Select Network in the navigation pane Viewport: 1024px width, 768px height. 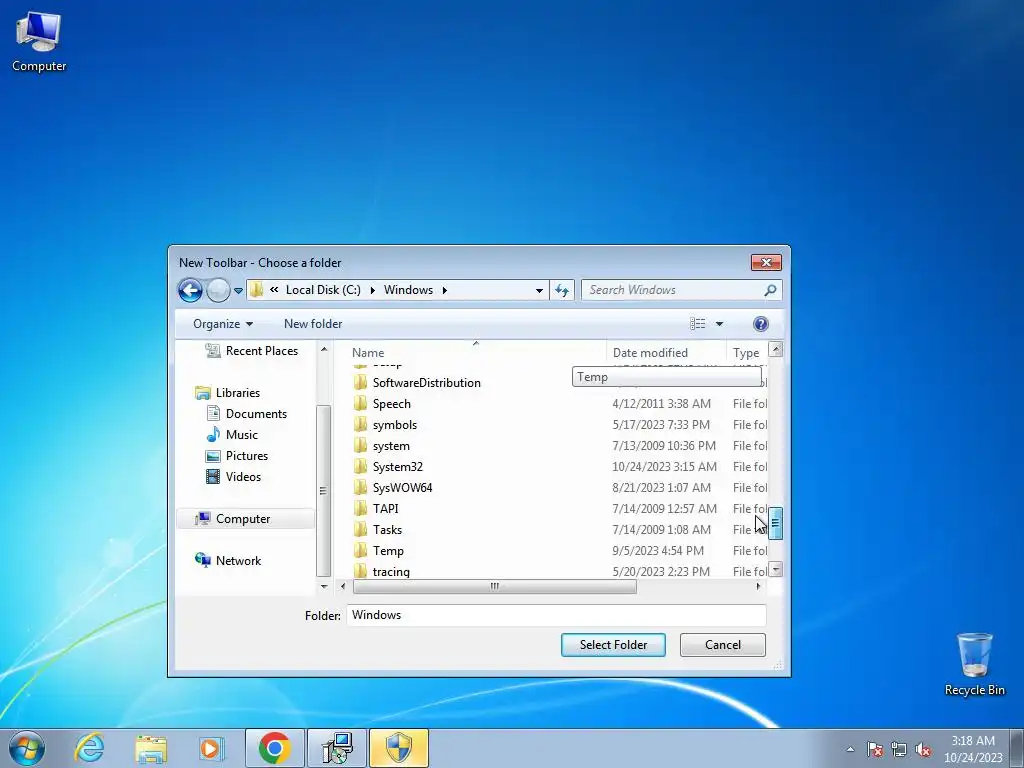[x=229, y=560]
